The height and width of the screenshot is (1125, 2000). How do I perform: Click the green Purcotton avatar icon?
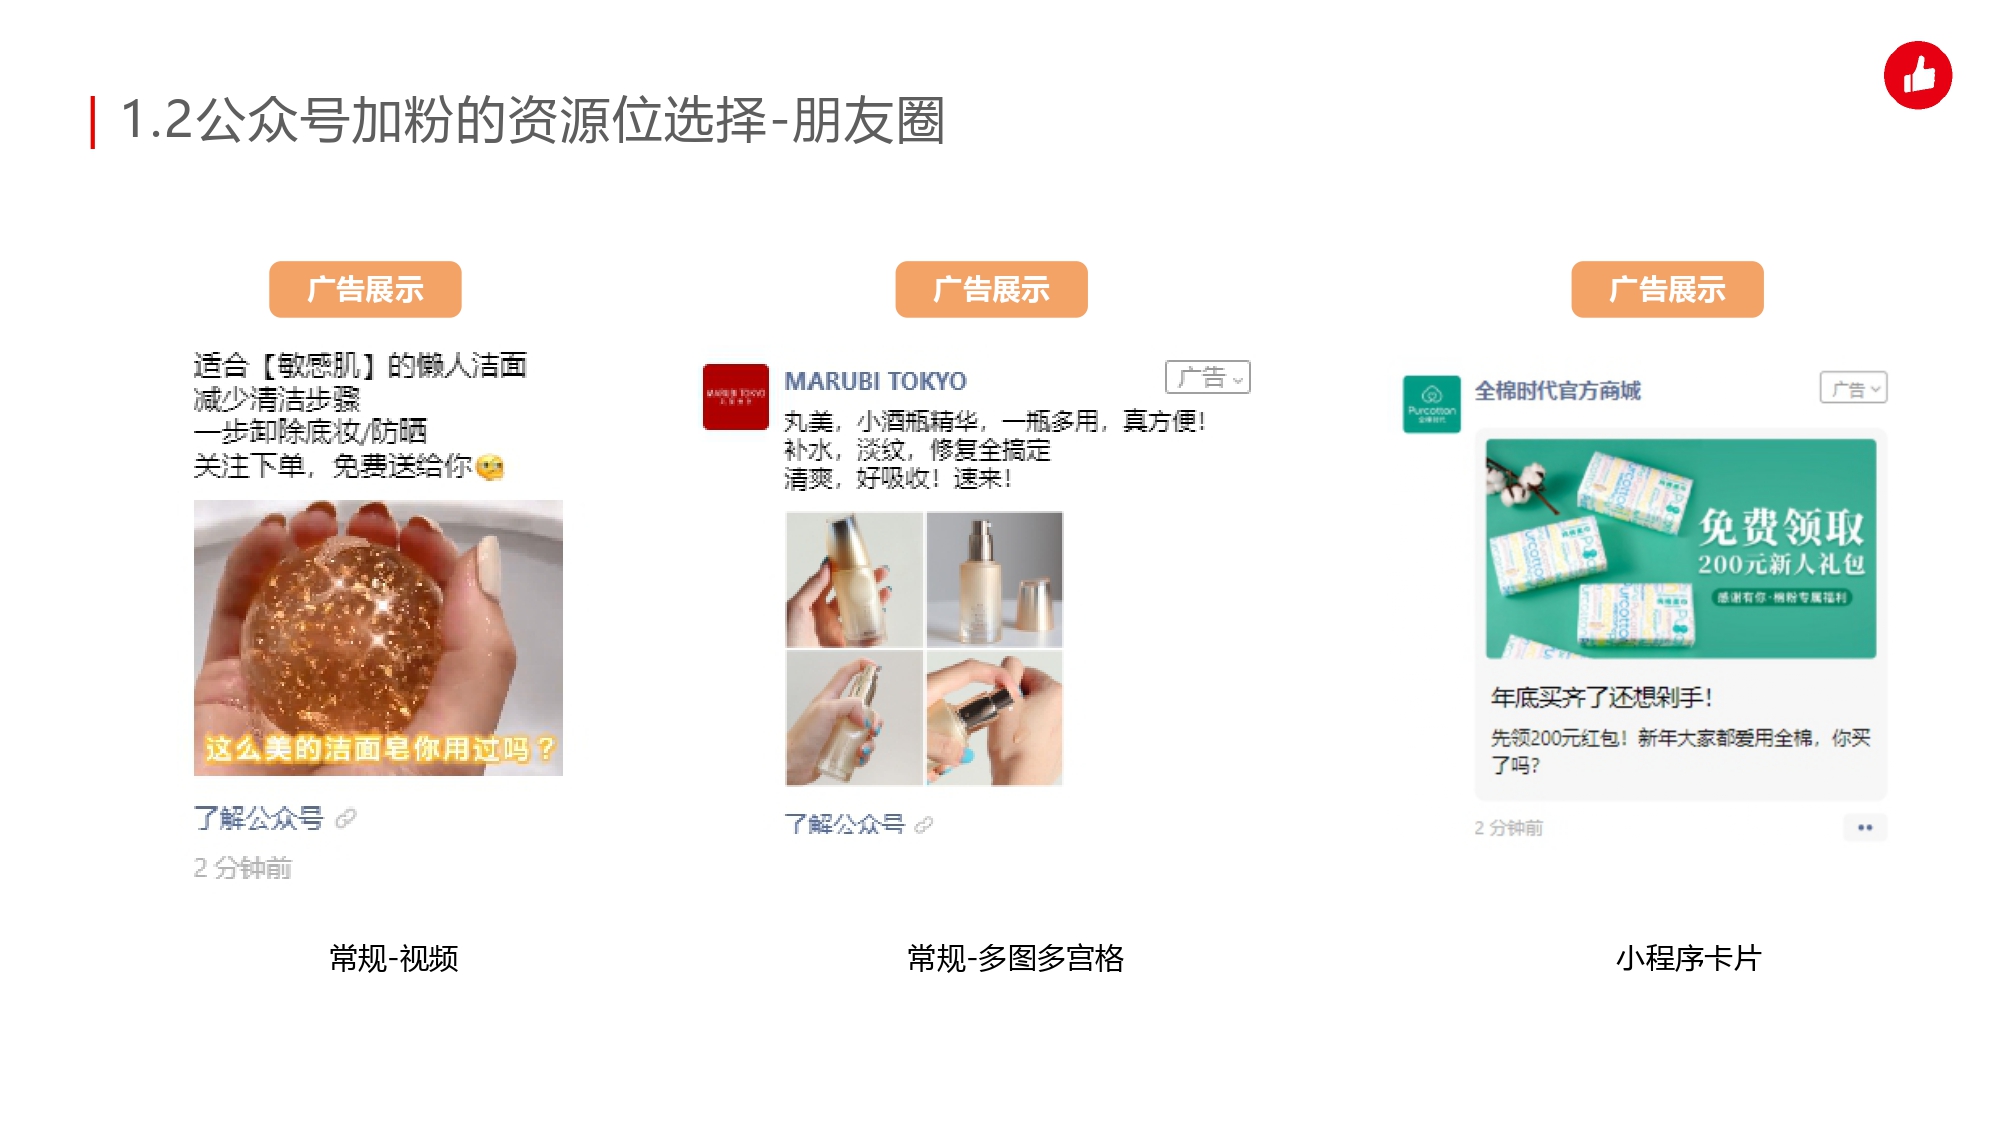pos(1431,404)
